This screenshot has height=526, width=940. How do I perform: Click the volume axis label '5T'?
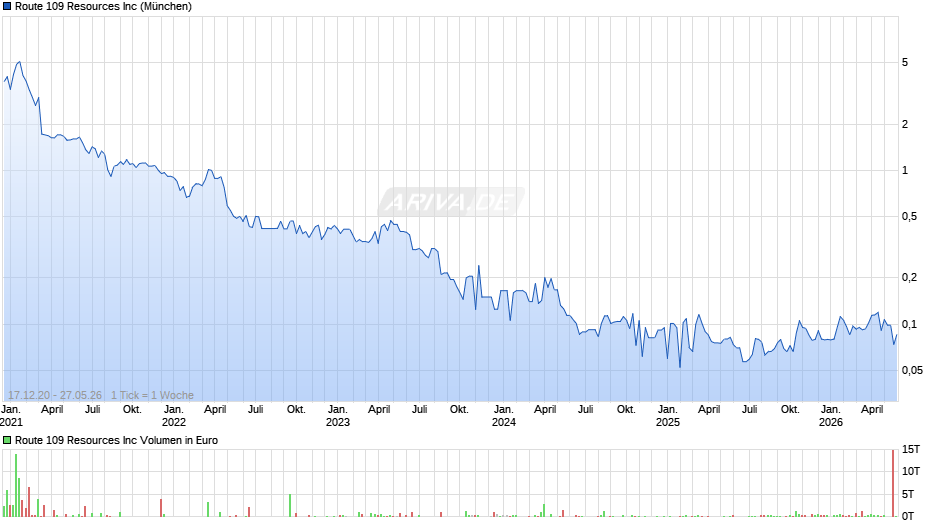[x=908, y=494]
